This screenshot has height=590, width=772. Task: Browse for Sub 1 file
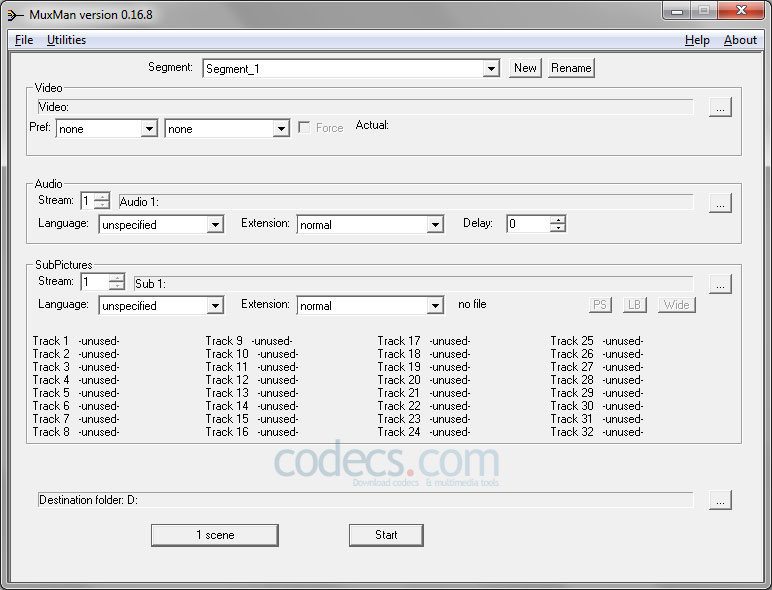tap(720, 284)
